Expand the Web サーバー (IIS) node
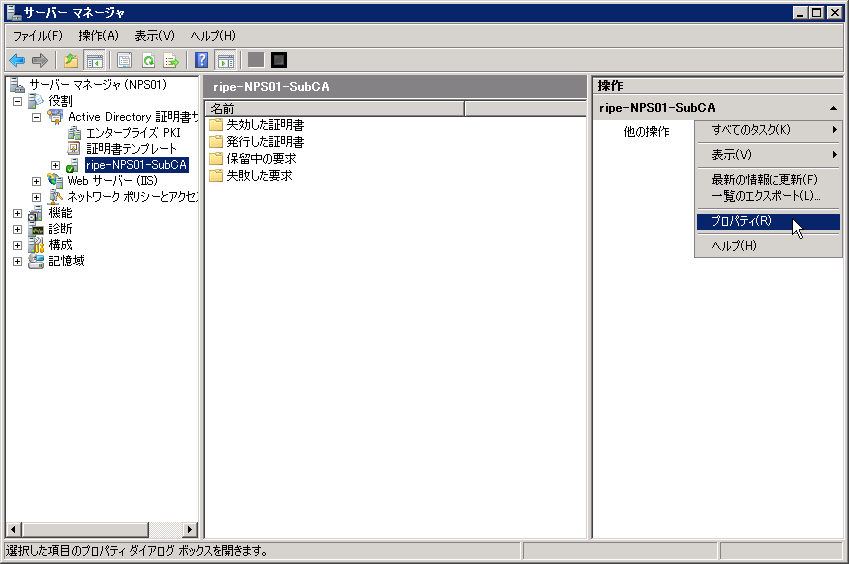 coord(36,181)
